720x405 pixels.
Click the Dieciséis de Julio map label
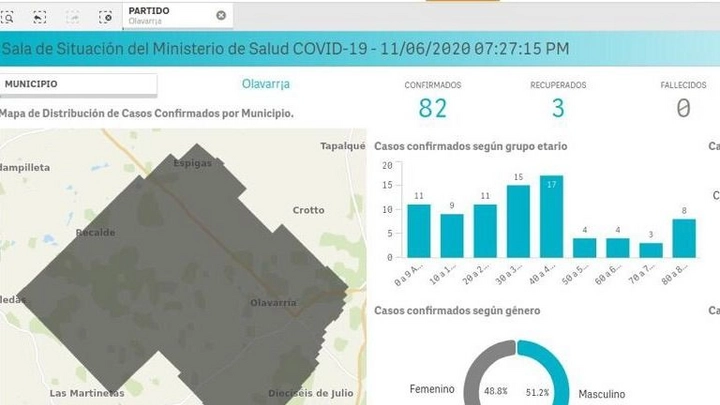(x=311, y=393)
